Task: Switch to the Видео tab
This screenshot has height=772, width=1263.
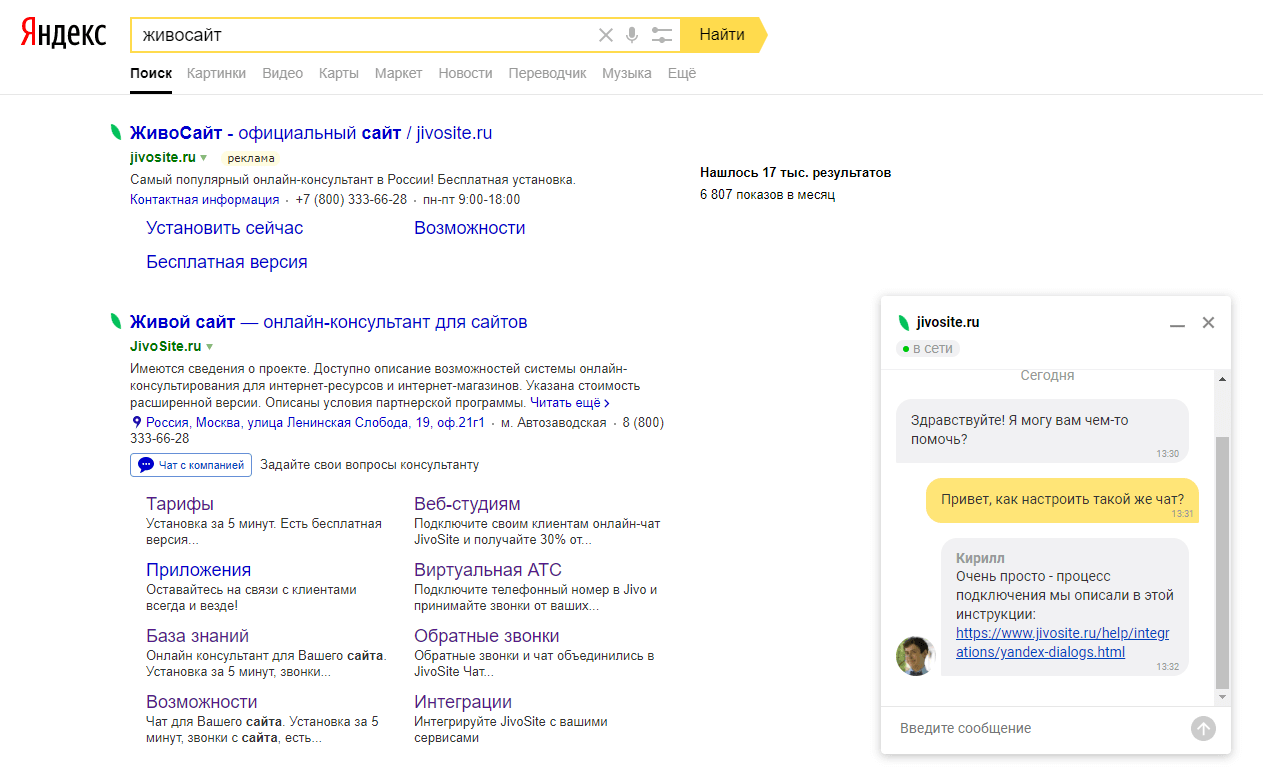Action: (x=282, y=73)
